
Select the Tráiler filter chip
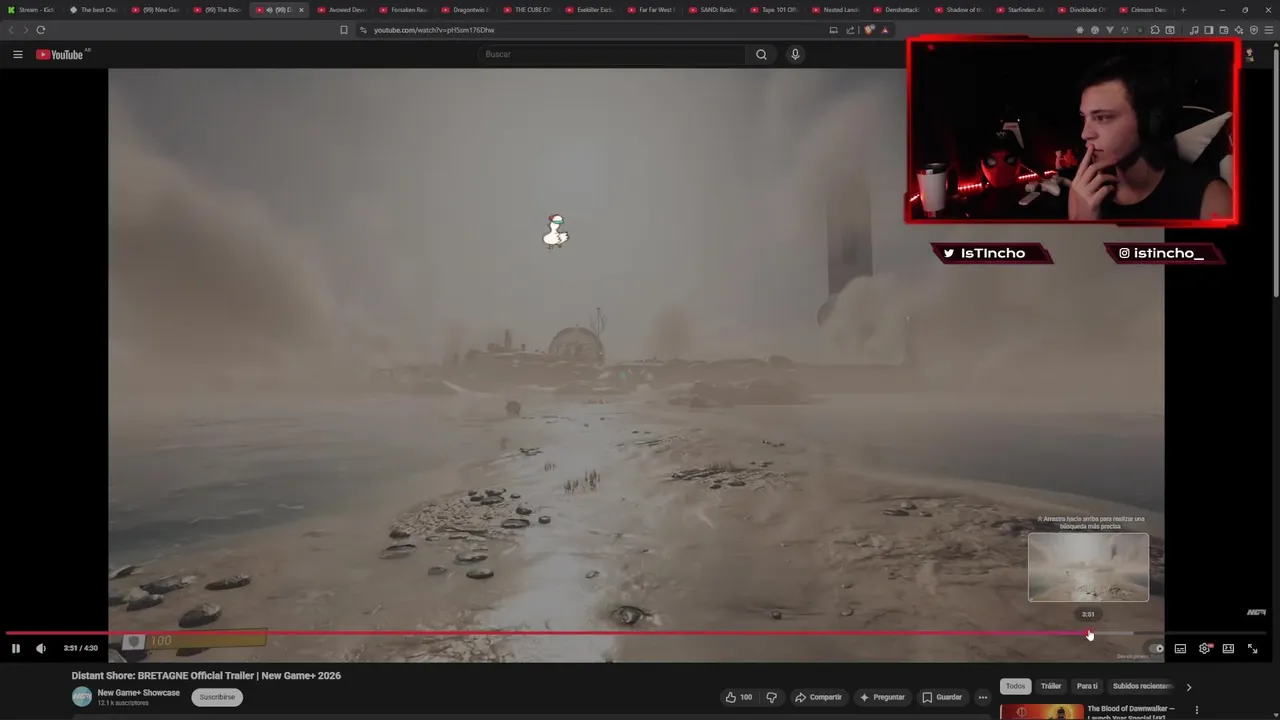point(1051,686)
